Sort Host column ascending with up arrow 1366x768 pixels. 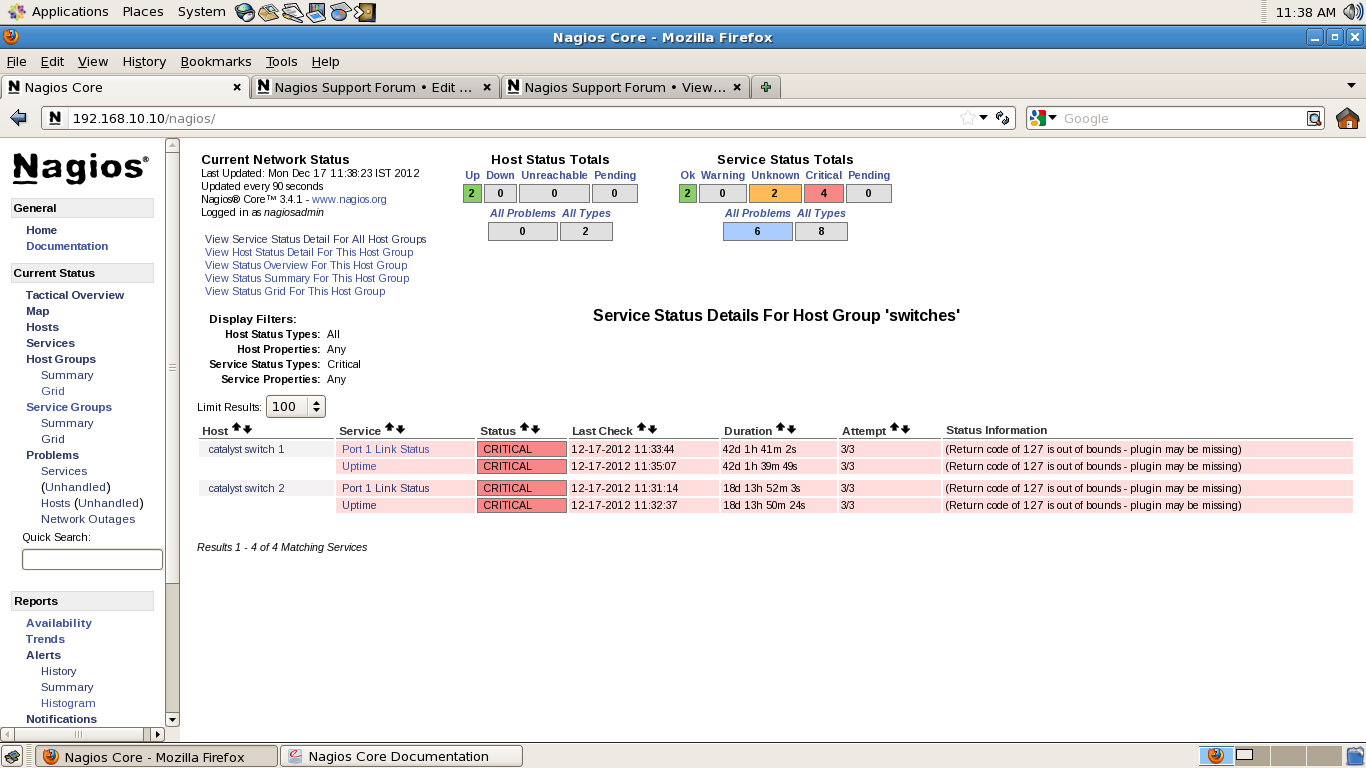(236, 428)
